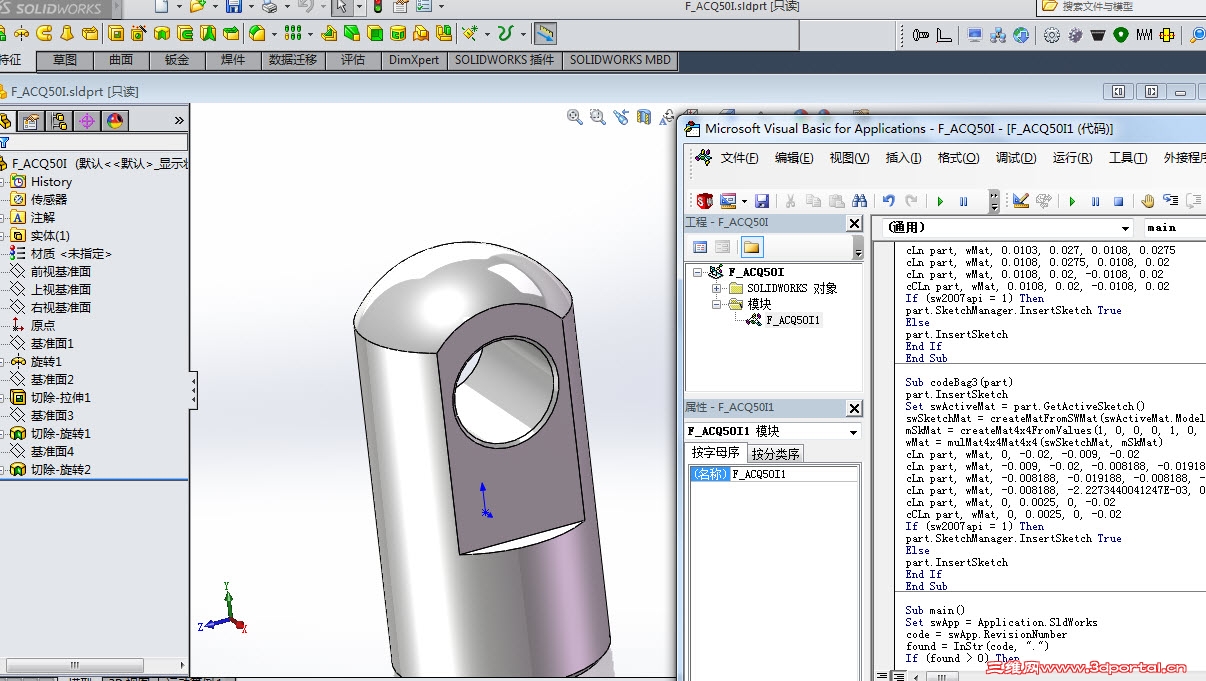Click the Design Mode ruler icon

click(1020, 201)
